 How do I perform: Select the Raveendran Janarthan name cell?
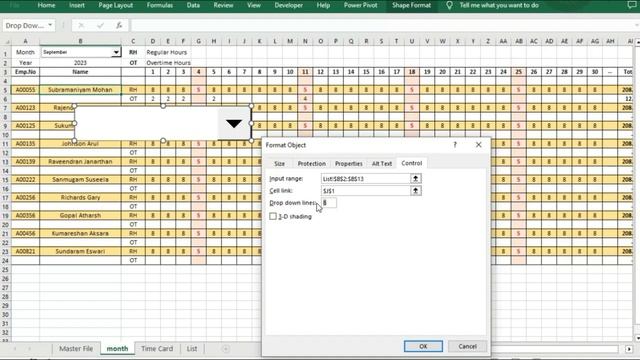pyautogui.click(x=80, y=162)
